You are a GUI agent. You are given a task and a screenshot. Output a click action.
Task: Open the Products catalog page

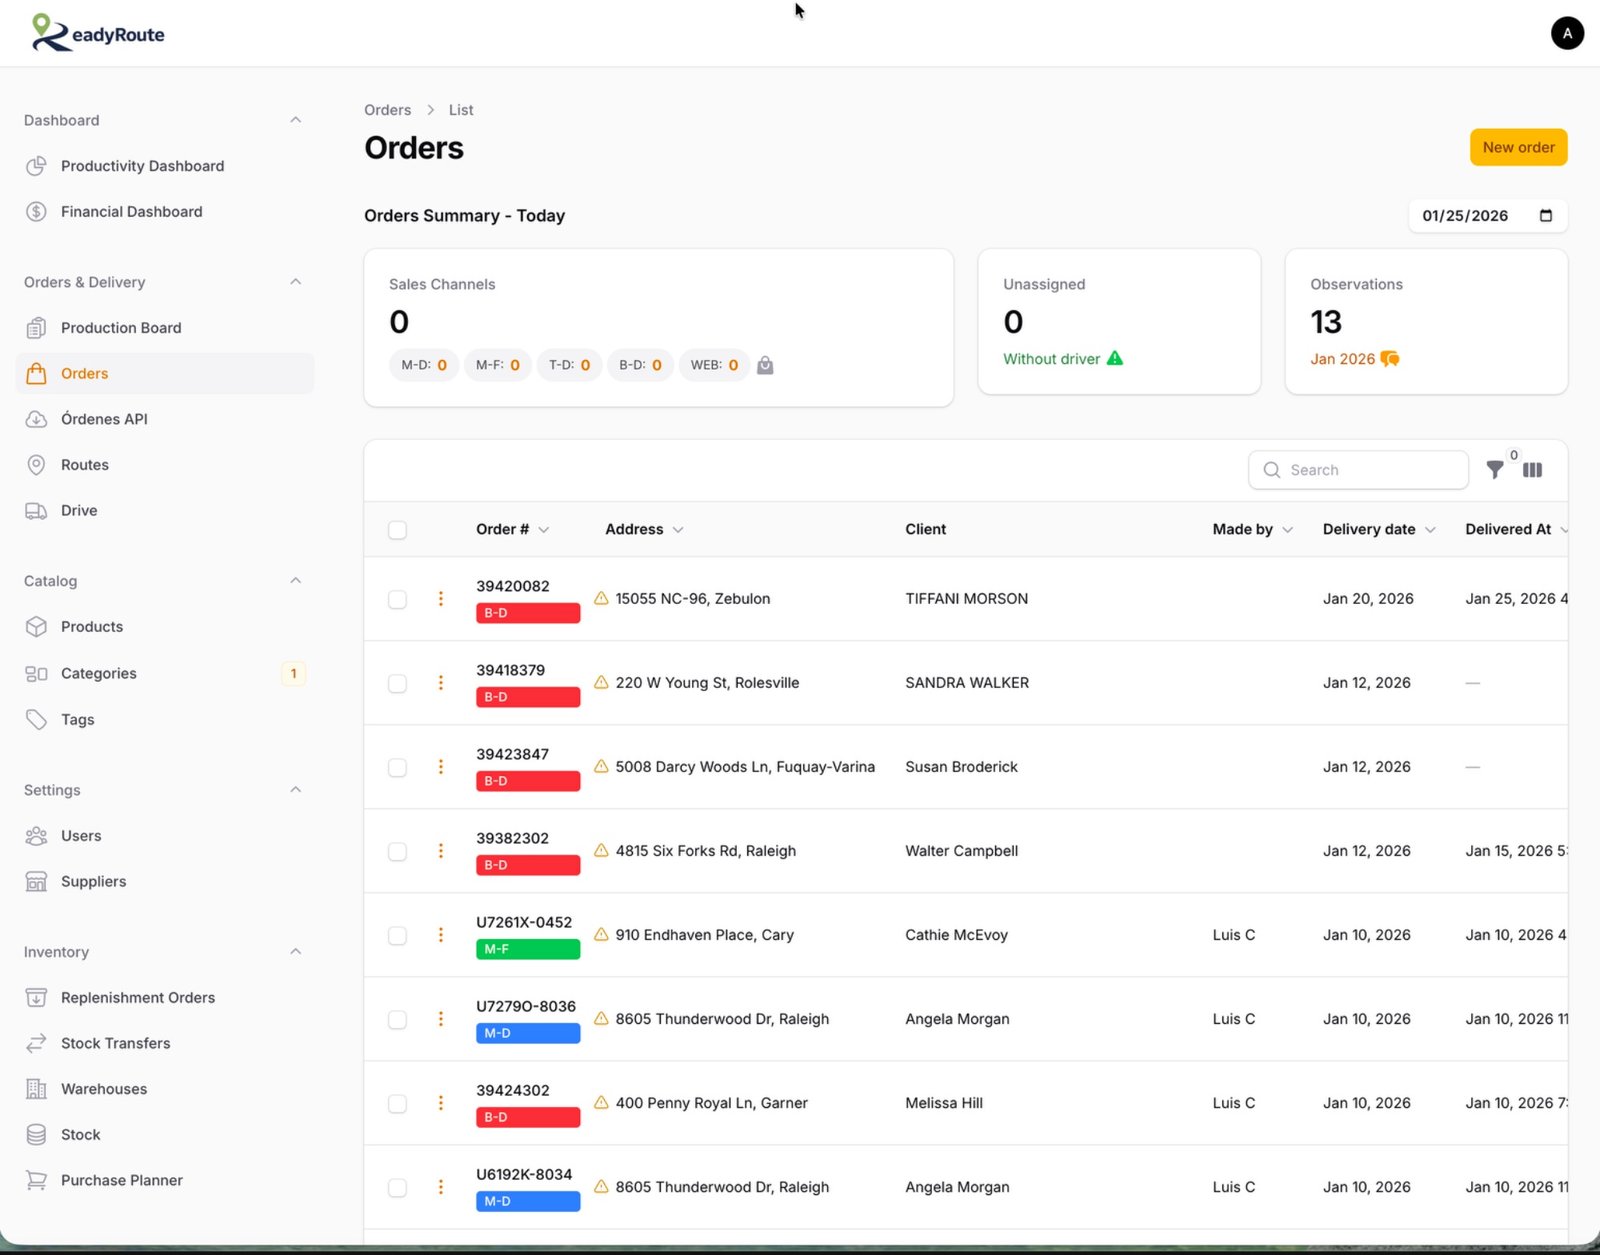click(x=91, y=626)
